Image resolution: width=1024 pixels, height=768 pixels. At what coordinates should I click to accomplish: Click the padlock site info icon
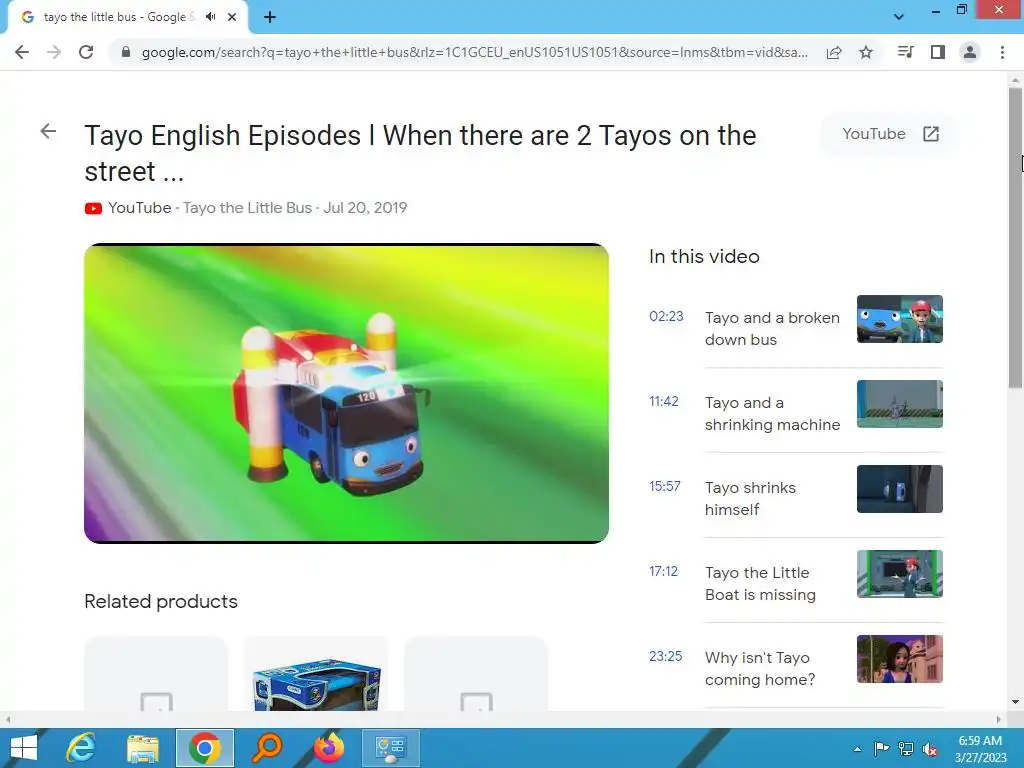tap(126, 52)
